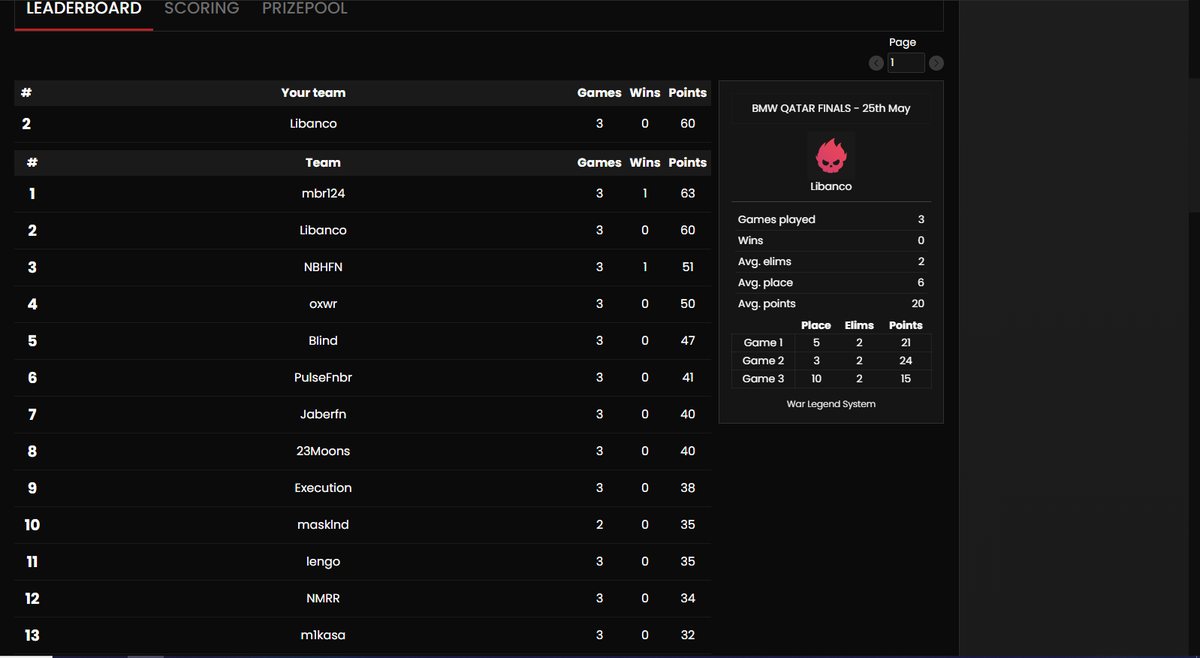Click the Avg. place stat row
Image resolution: width=1200 pixels, height=658 pixels.
831,283
